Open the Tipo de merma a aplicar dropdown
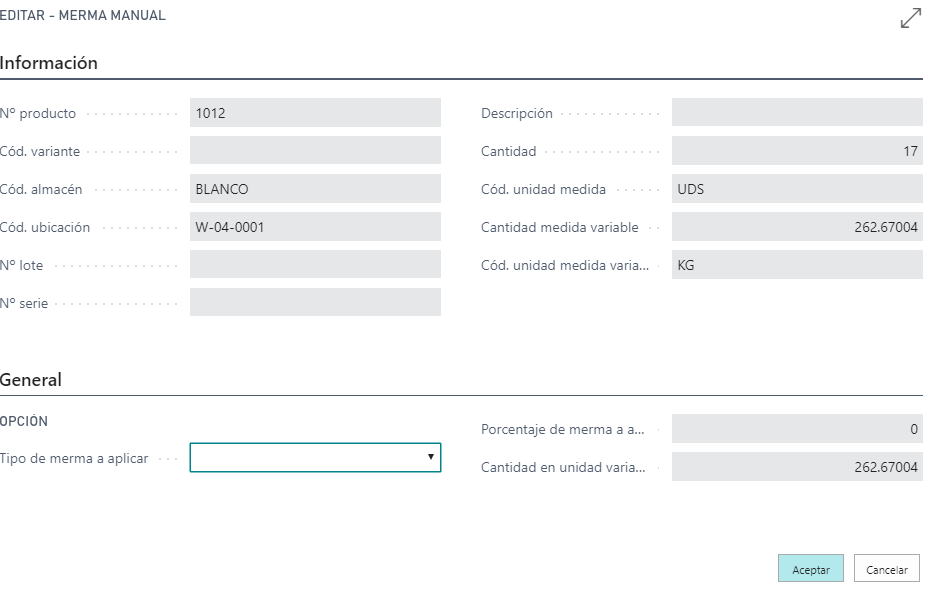Viewport: 930px width, 590px height. (x=315, y=457)
